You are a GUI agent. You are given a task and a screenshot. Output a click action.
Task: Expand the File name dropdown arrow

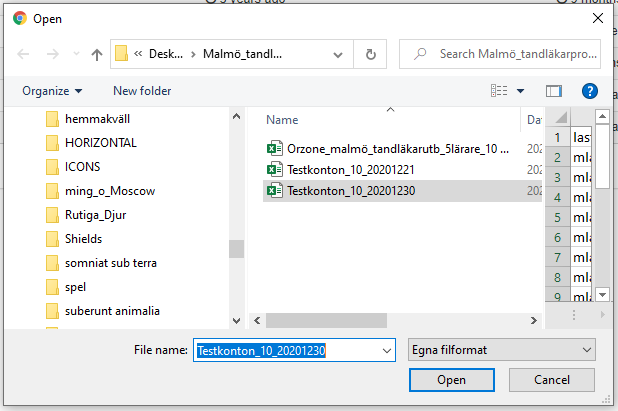(x=387, y=350)
